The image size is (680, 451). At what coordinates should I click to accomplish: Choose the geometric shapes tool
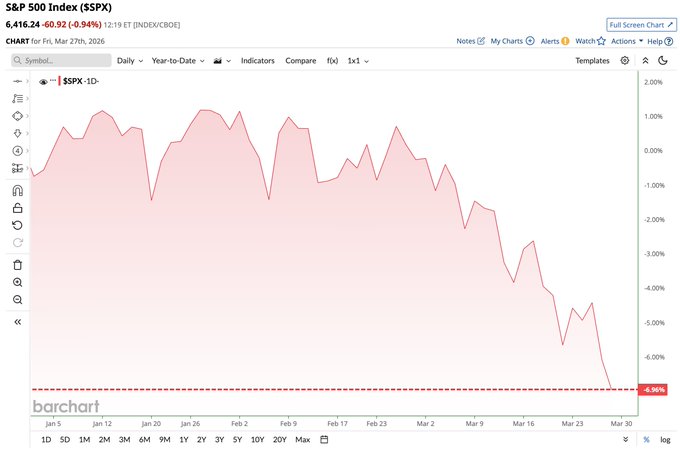pos(17,116)
